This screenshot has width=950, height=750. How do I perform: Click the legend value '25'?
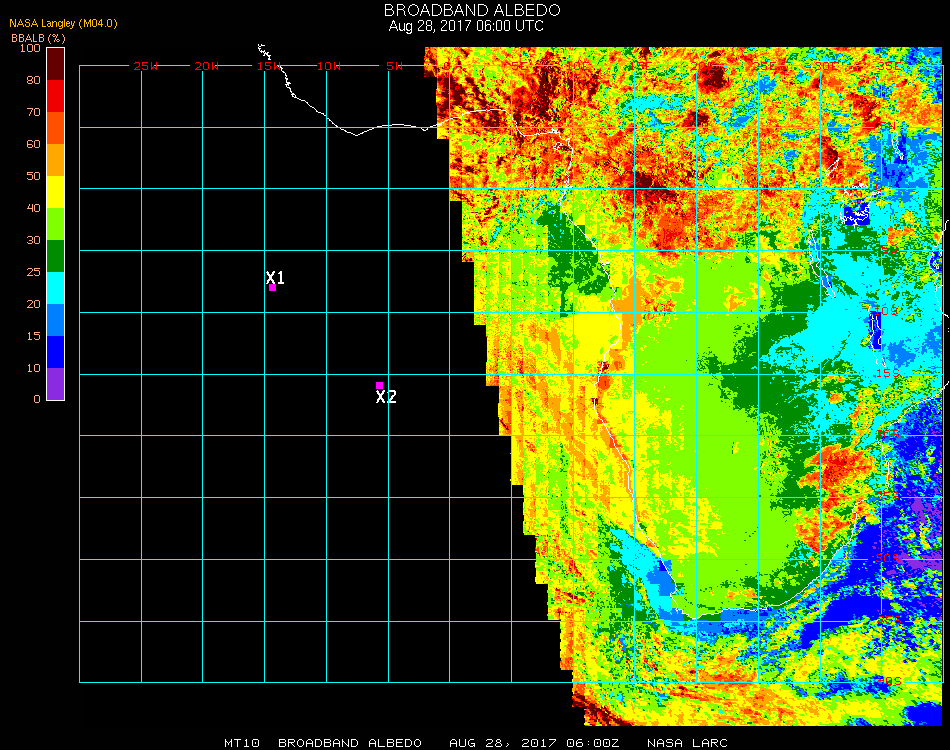point(33,273)
